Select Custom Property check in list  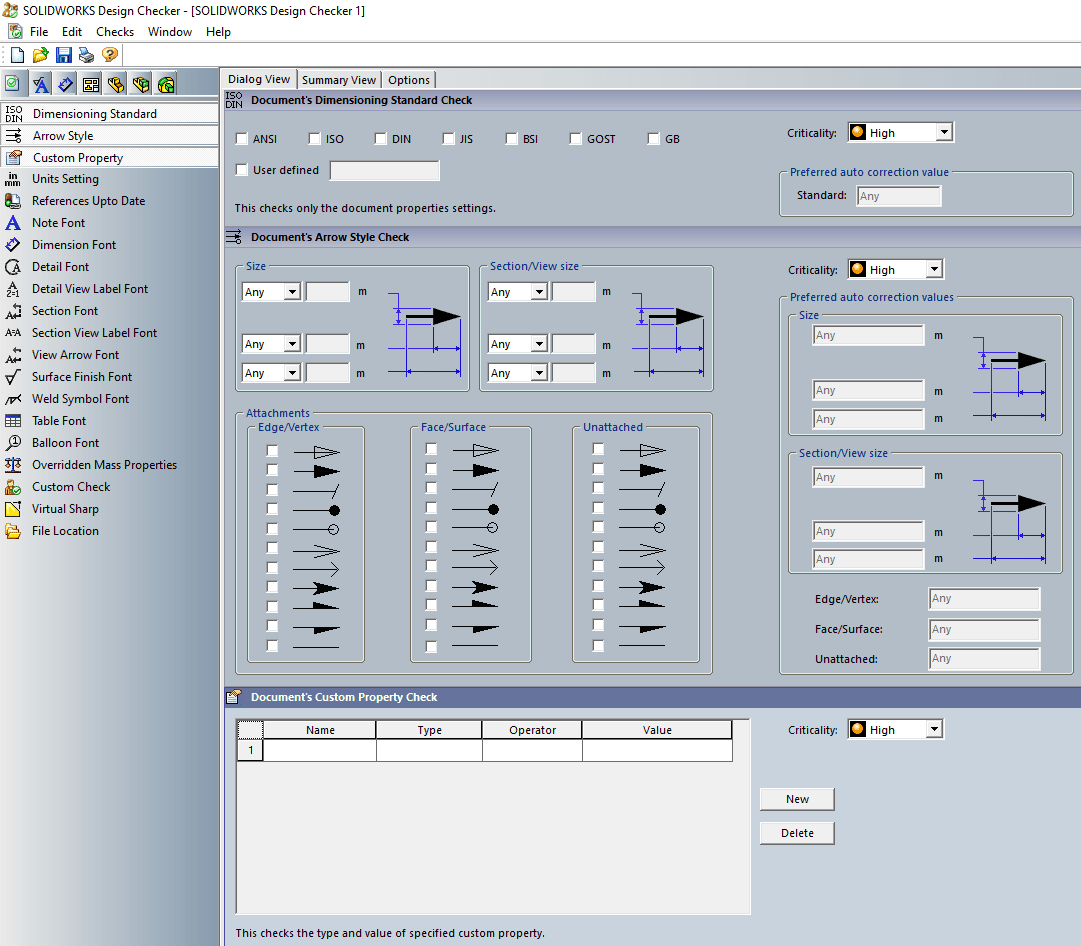point(110,158)
